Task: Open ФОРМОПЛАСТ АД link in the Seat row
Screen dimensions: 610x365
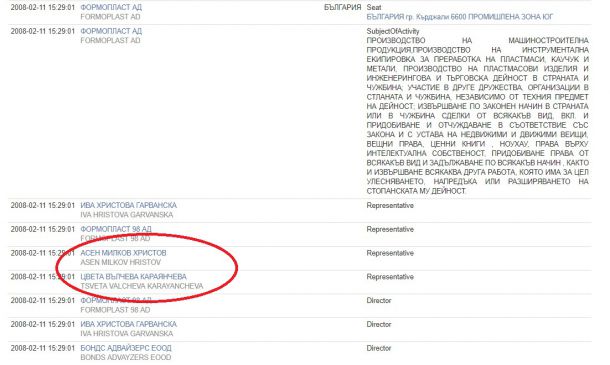Action: click(x=111, y=7)
